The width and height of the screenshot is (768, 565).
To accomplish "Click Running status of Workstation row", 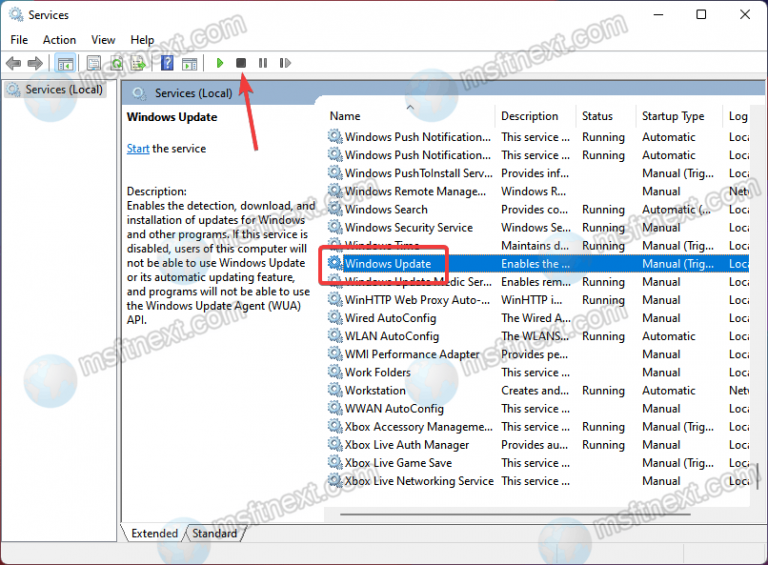I will tap(603, 391).
